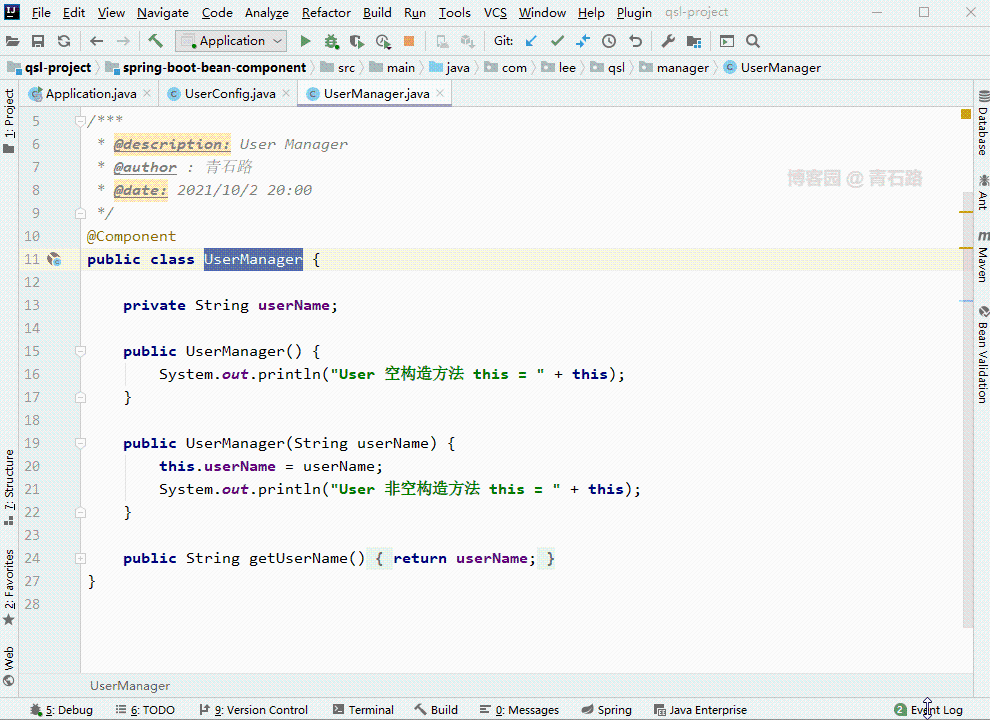Click spring-boot-bean-component breadcrumb
The image size is (990, 720).
pyautogui.click(x=206, y=68)
